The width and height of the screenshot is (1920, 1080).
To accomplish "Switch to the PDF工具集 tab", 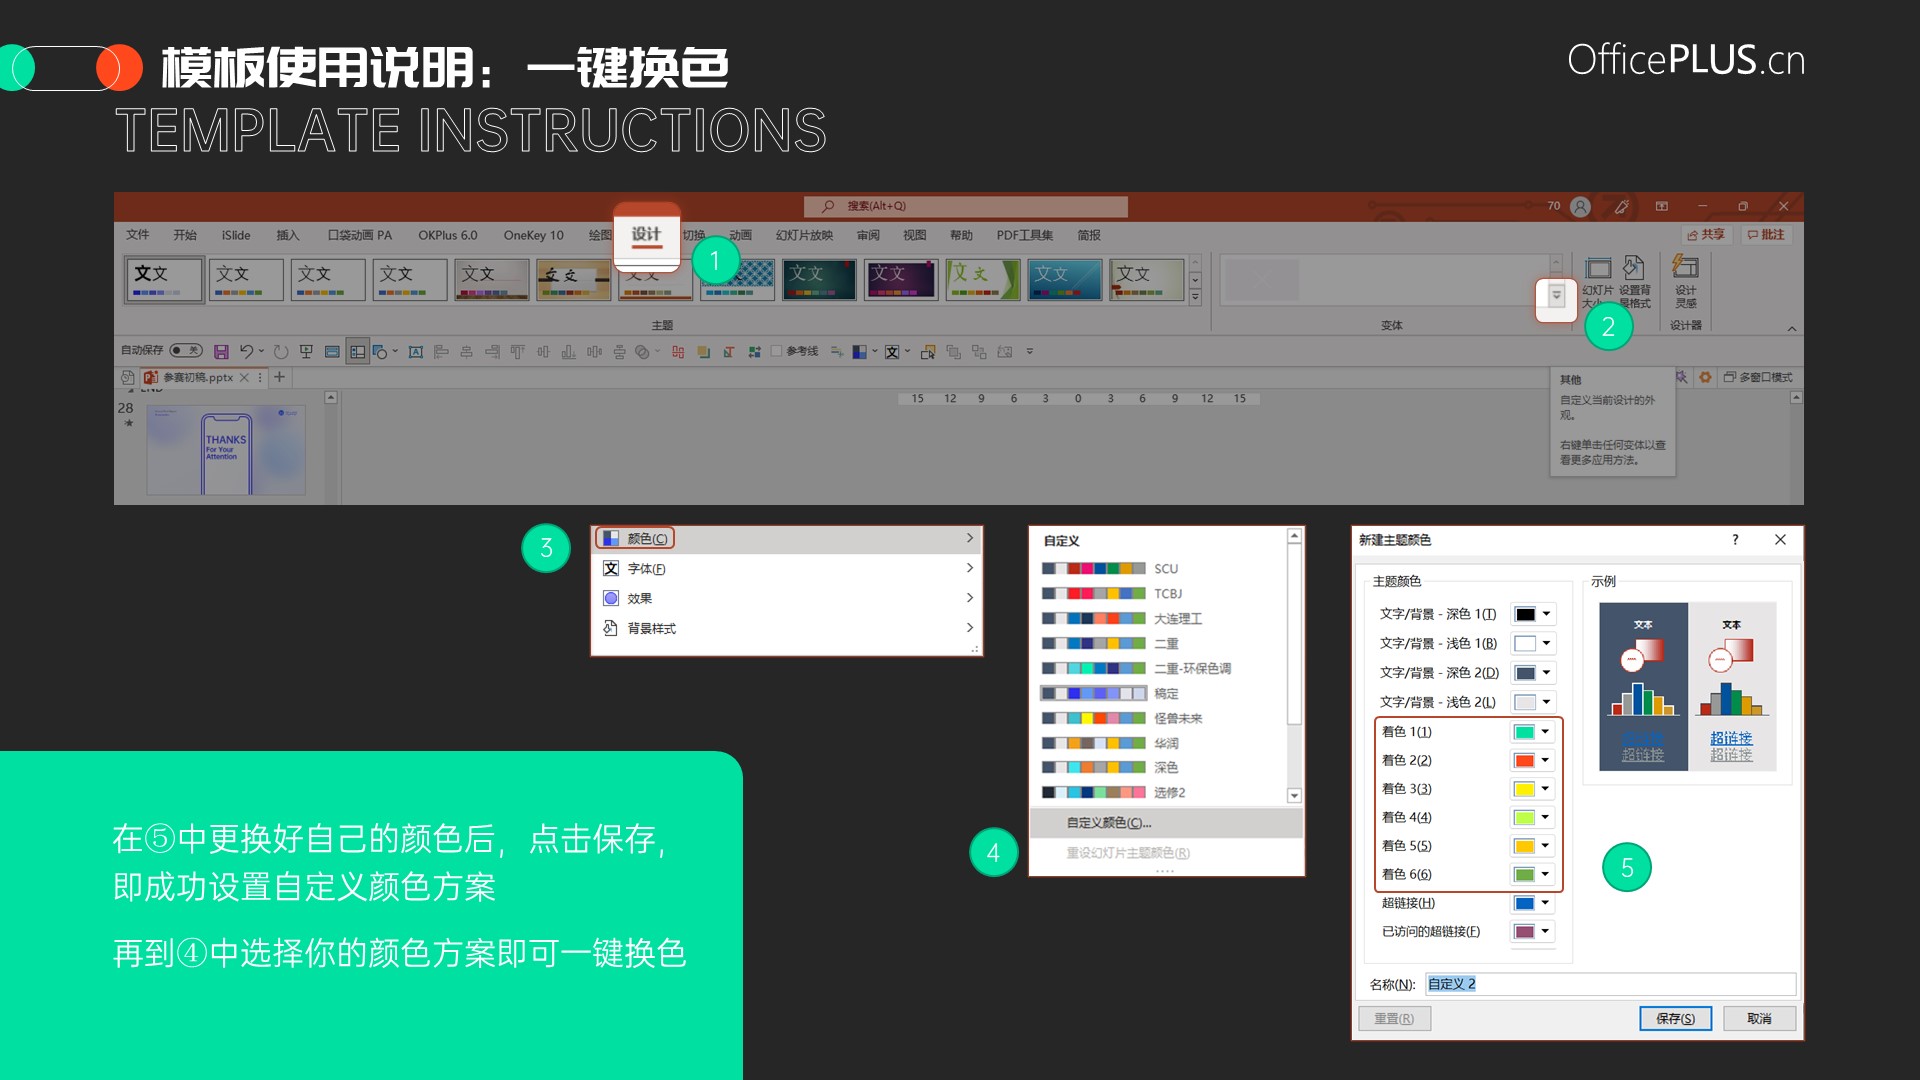I will [x=1024, y=235].
